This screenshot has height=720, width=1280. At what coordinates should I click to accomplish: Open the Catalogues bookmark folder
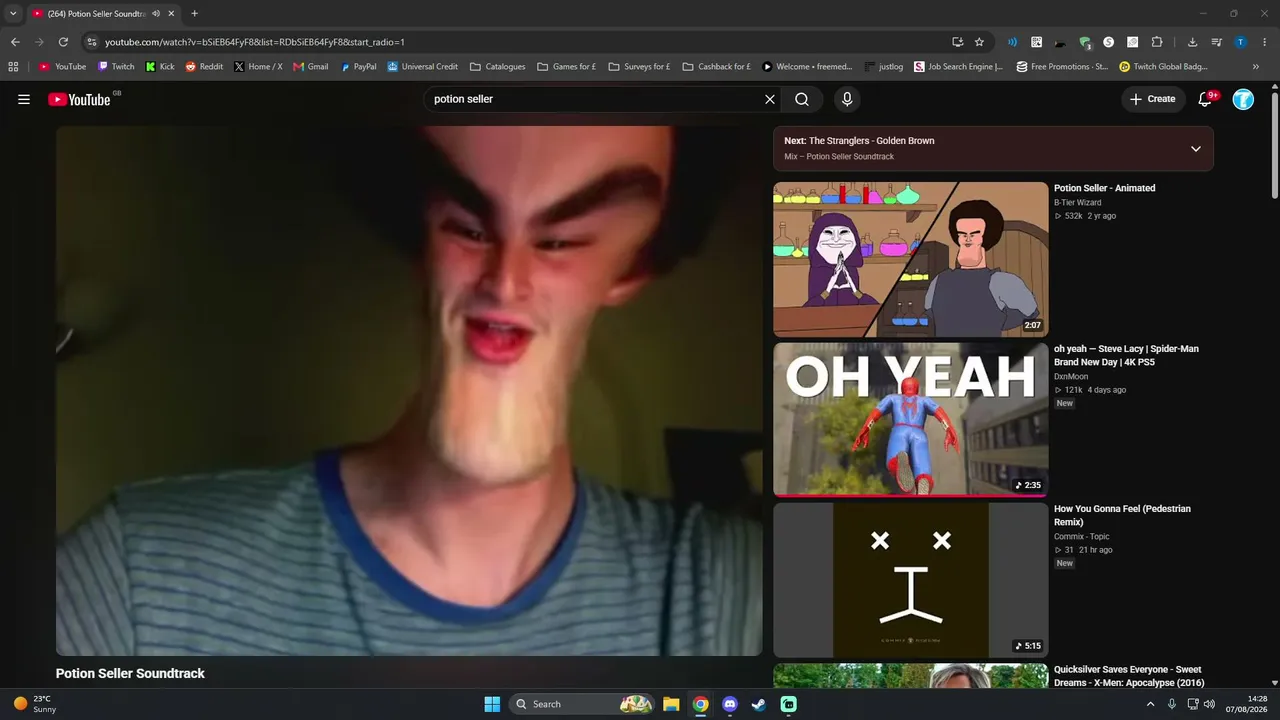497,67
